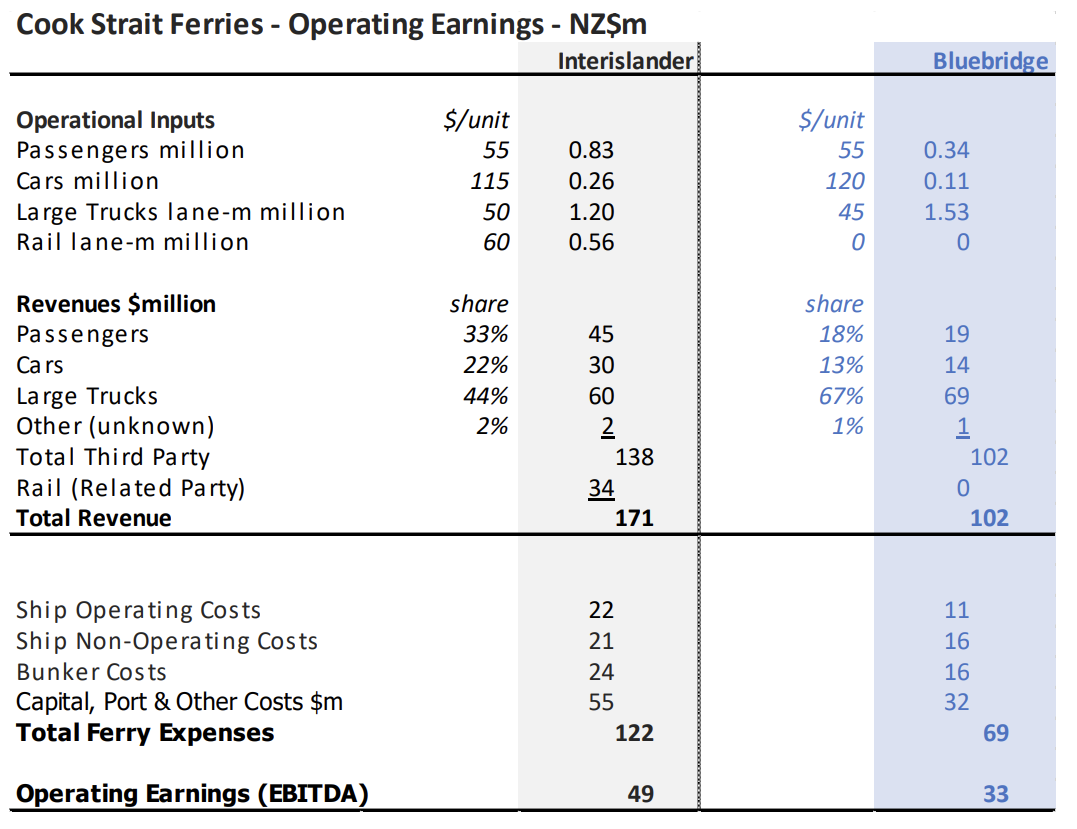Click 'Capital, Port & Other Costs $m' label
The height and width of the screenshot is (829, 1077).
[179, 703]
